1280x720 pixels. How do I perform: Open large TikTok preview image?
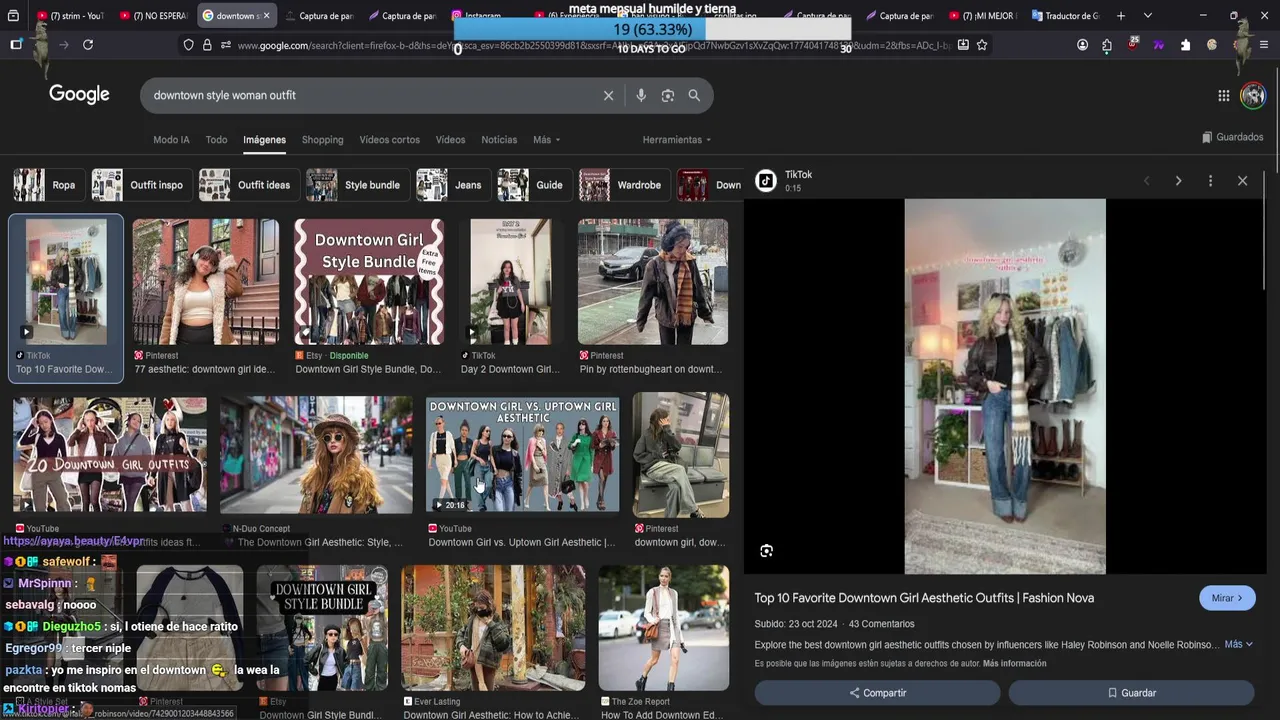tap(1005, 386)
